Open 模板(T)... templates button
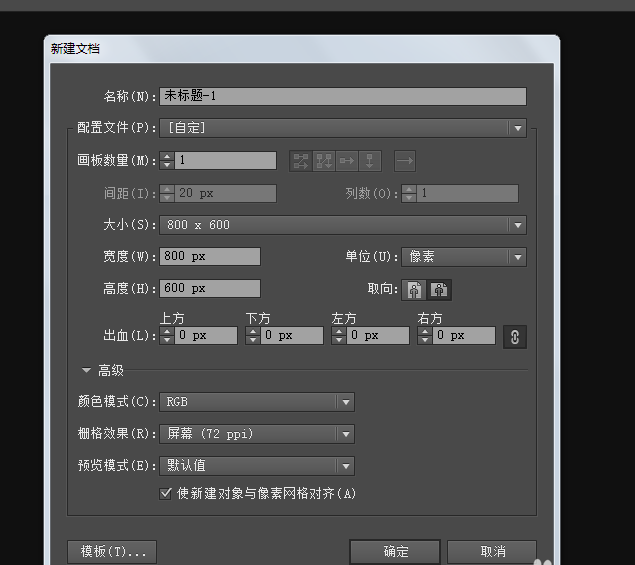 coord(112,551)
